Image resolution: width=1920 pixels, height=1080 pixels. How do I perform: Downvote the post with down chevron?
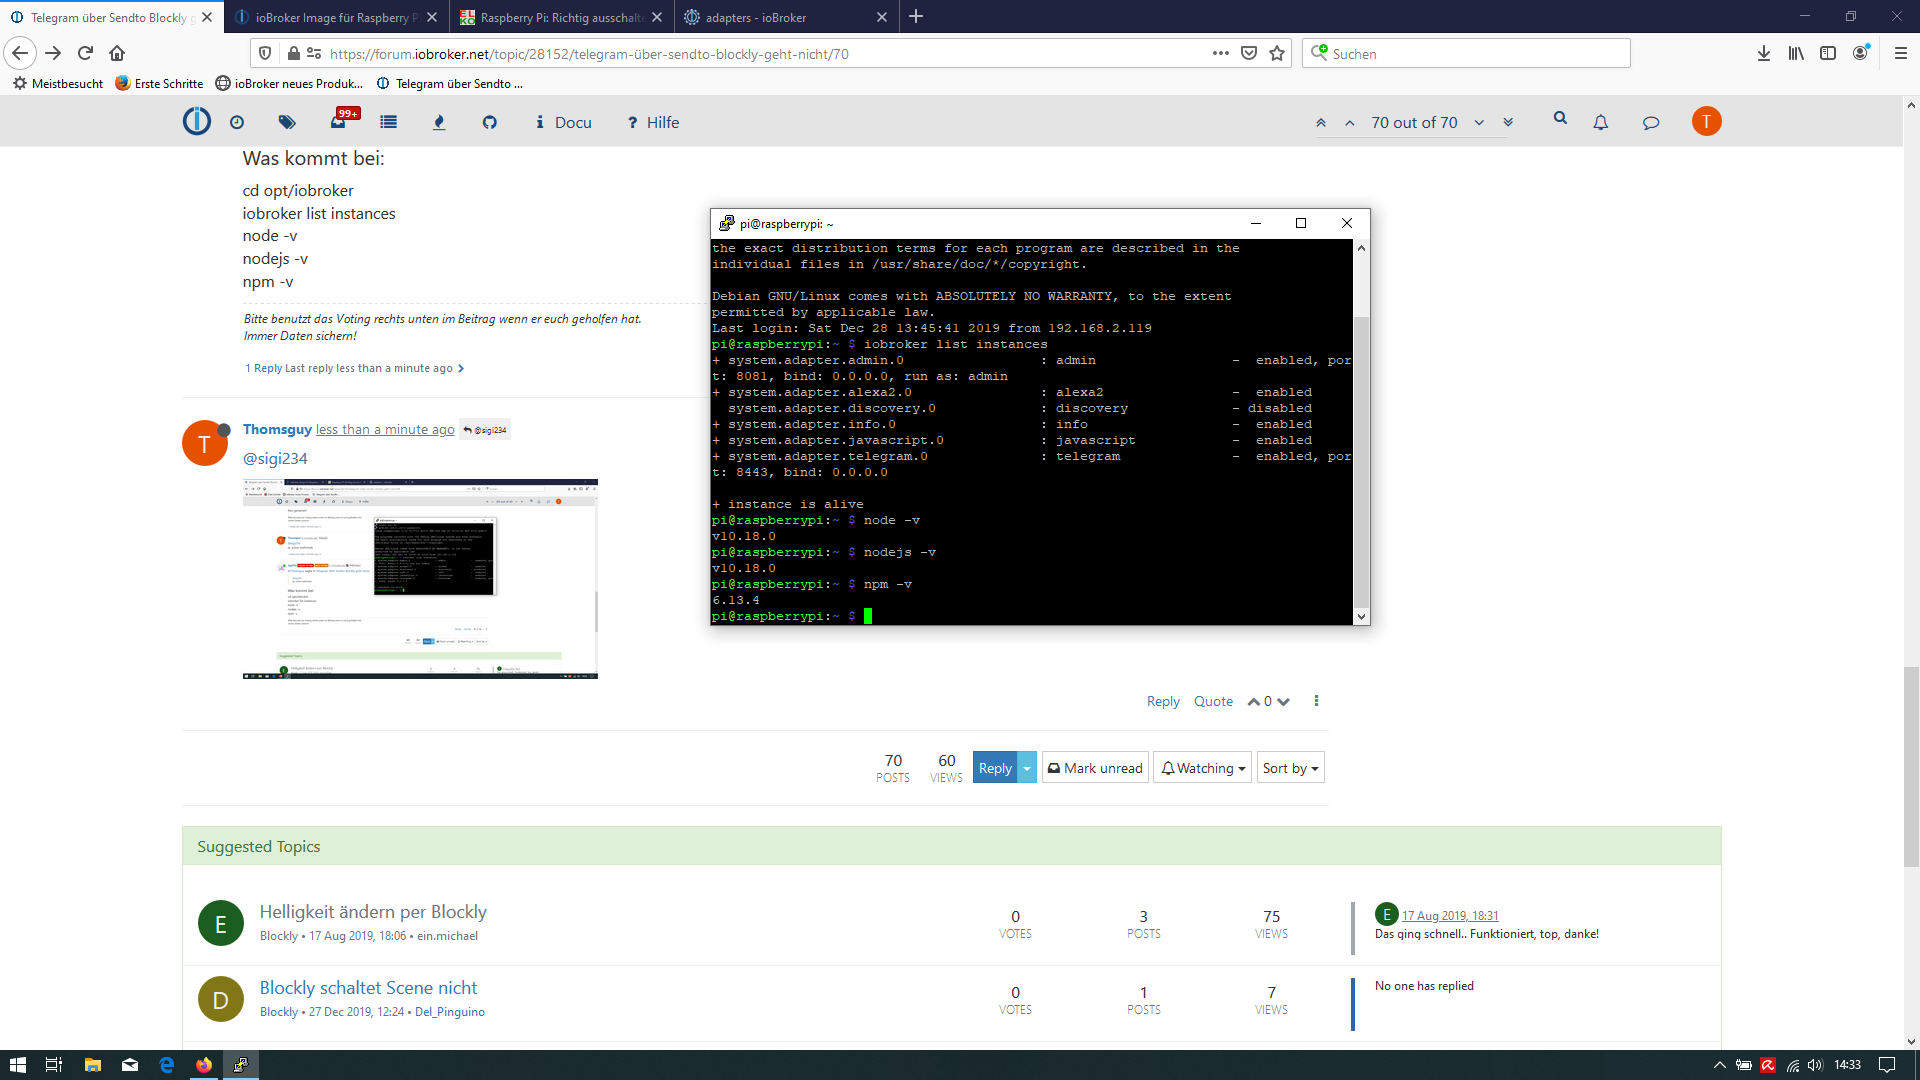click(x=1284, y=702)
